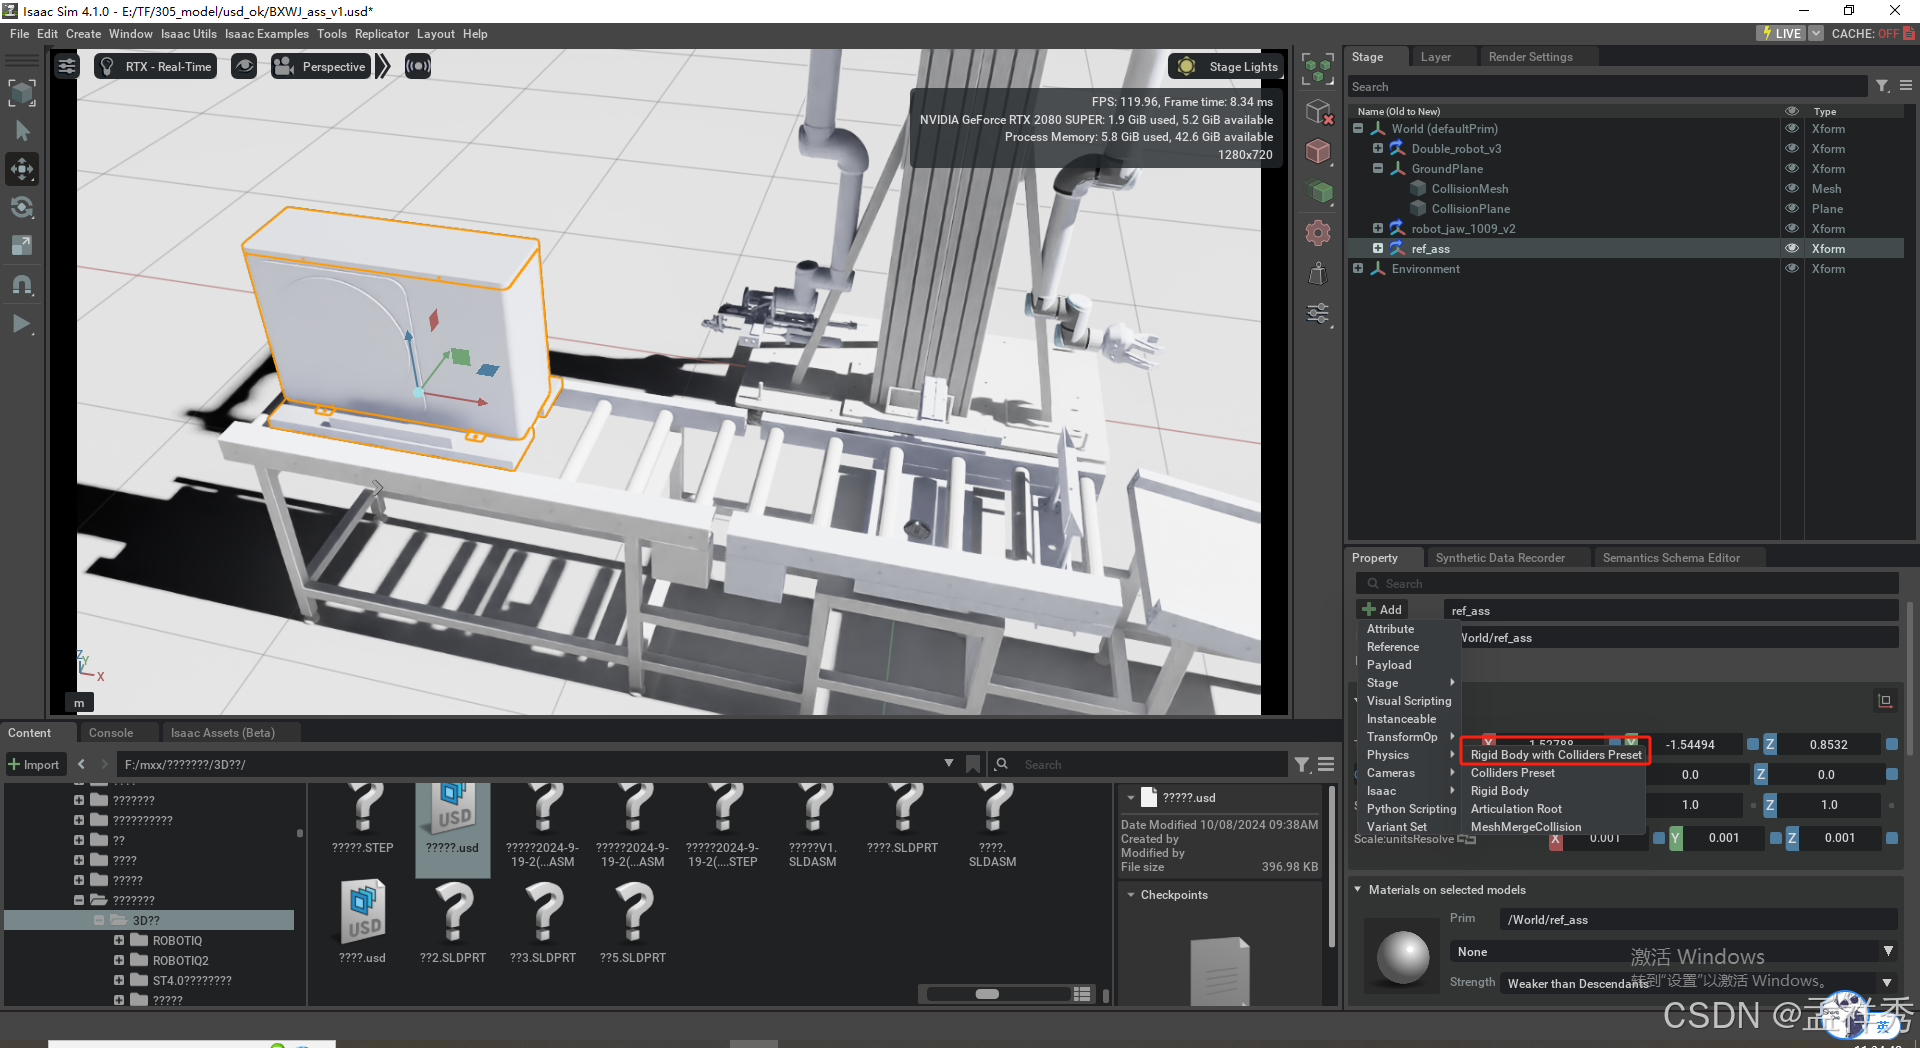Image resolution: width=1920 pixels, height=1048 pixels.
Task: Switch to the Render Settings tab
Action: tap(1530, 57)
